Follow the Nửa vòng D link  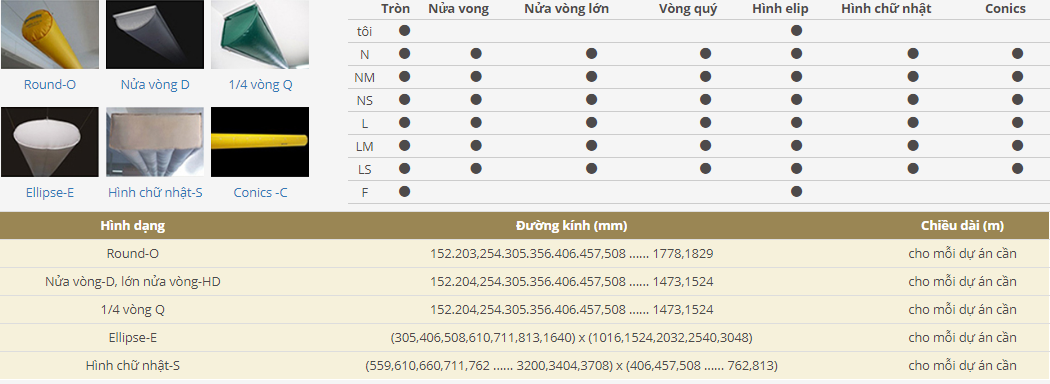155,85
